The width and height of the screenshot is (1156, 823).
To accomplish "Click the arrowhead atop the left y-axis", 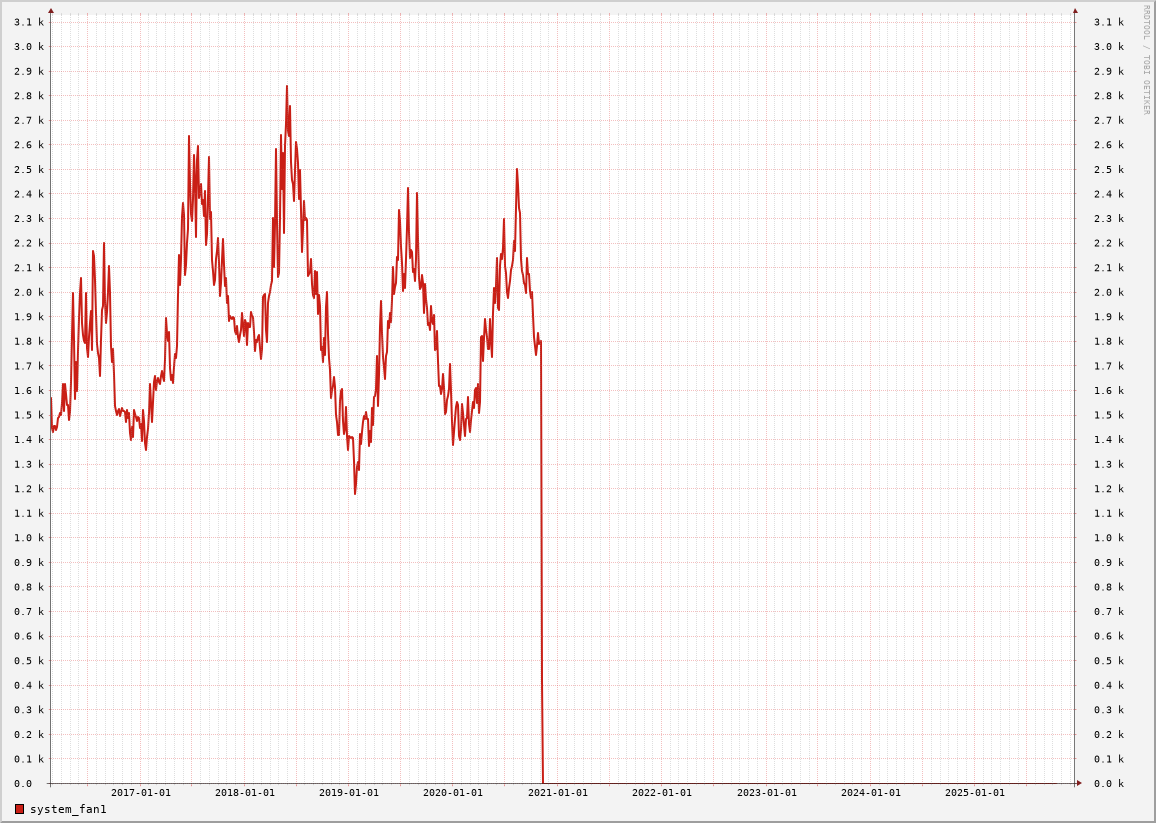I will [51, 11].
